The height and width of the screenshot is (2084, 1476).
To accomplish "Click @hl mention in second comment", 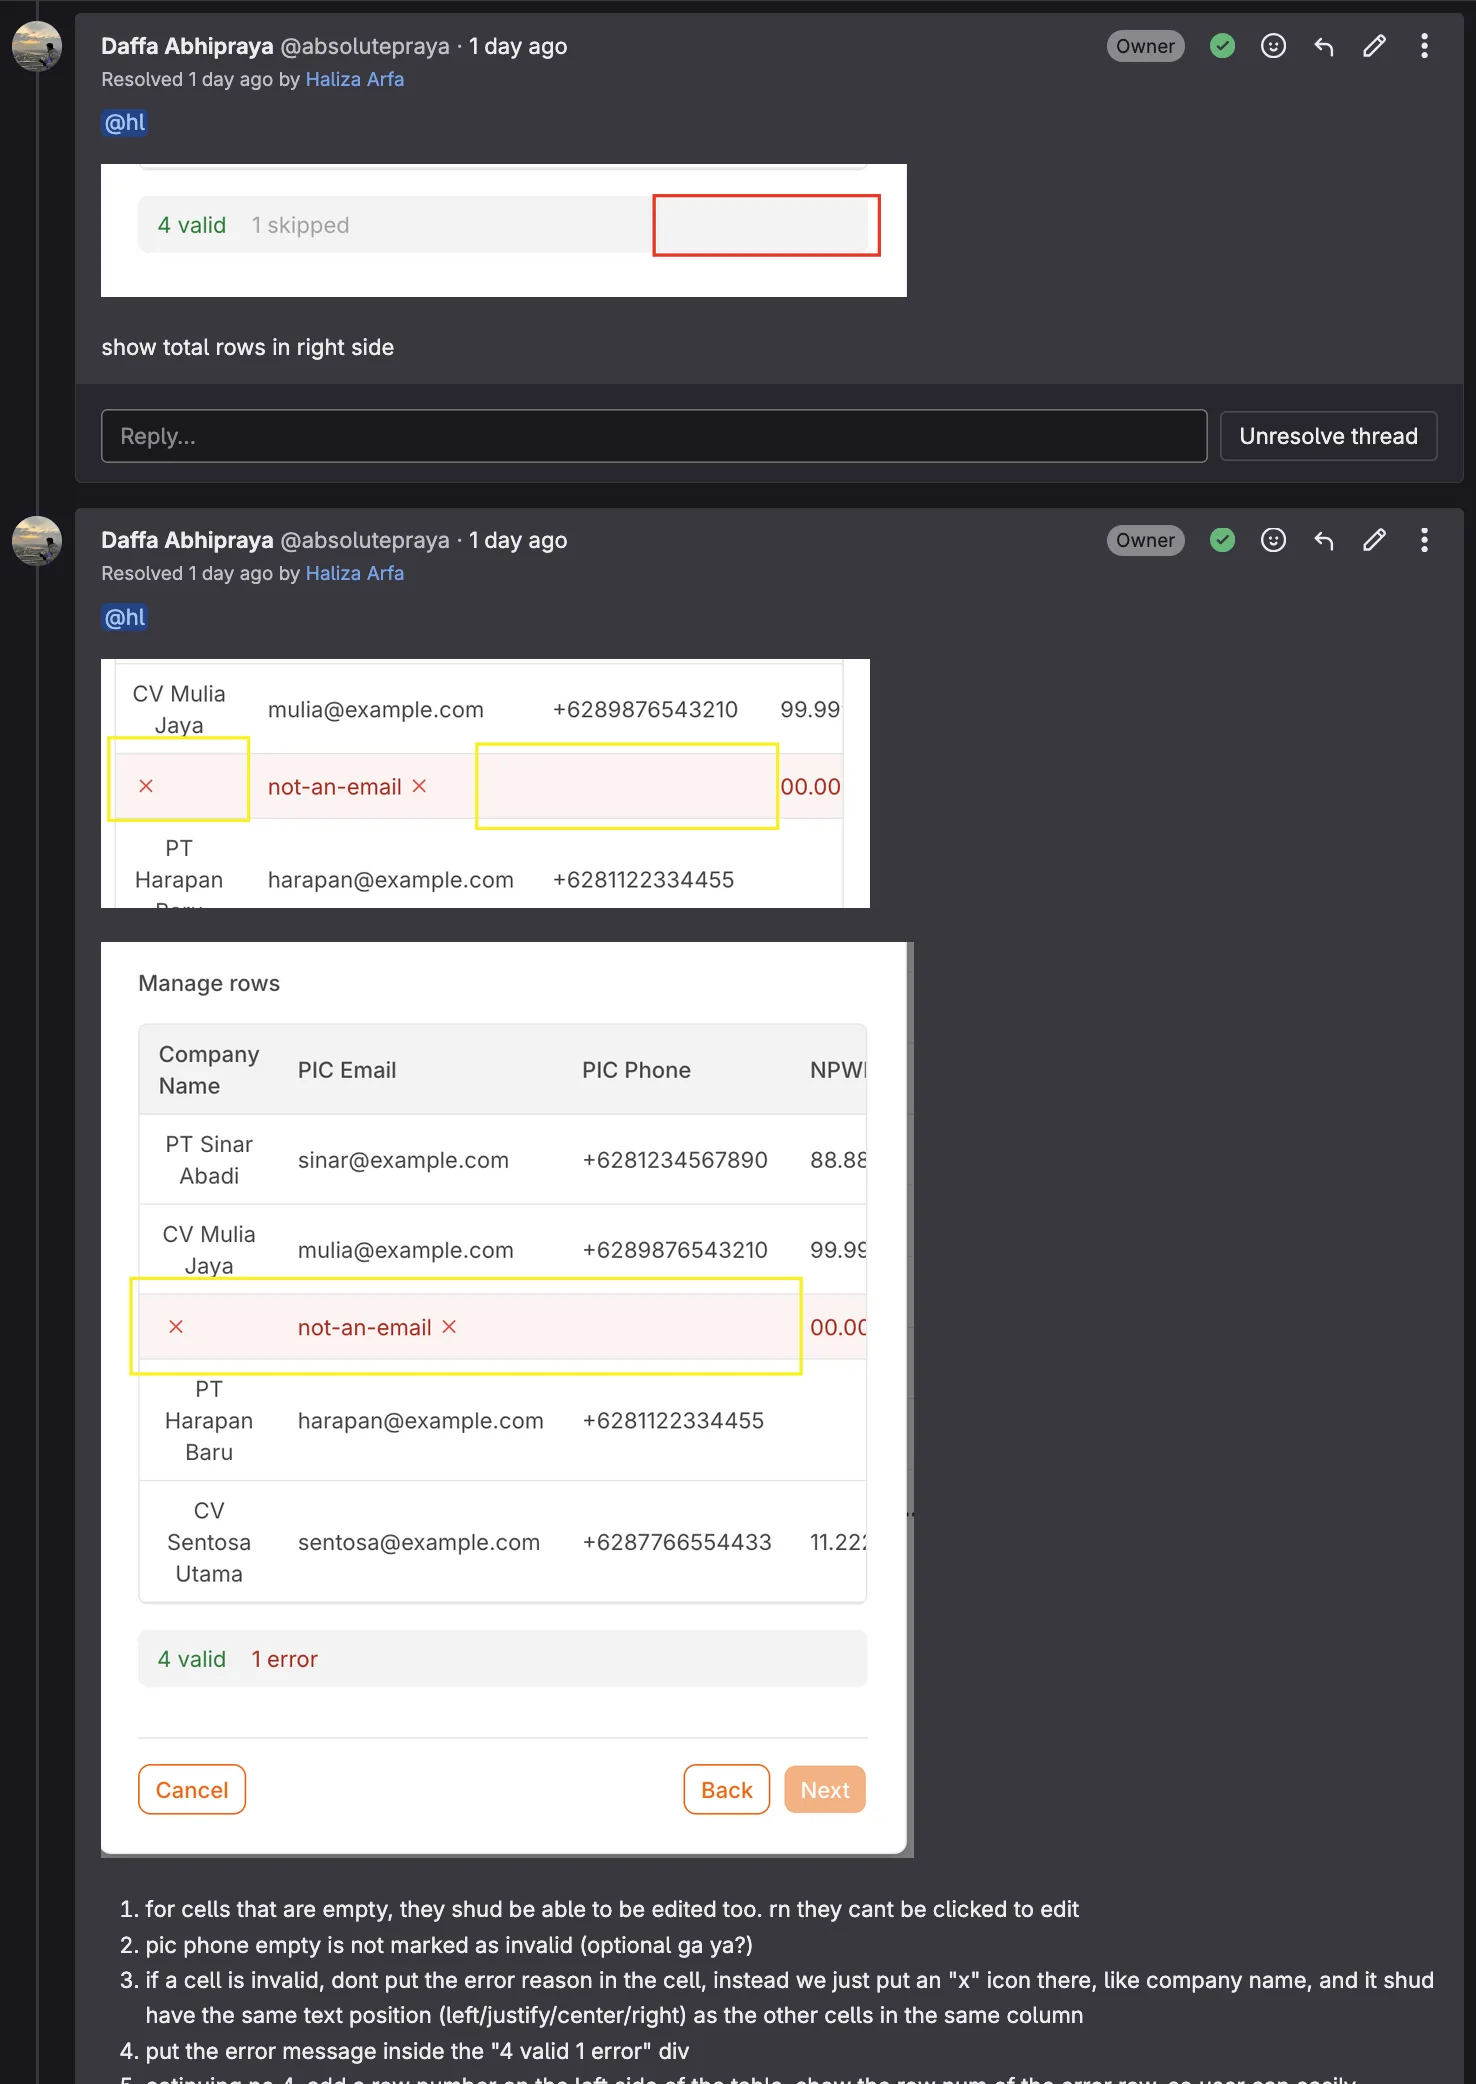I will point(125,617).
